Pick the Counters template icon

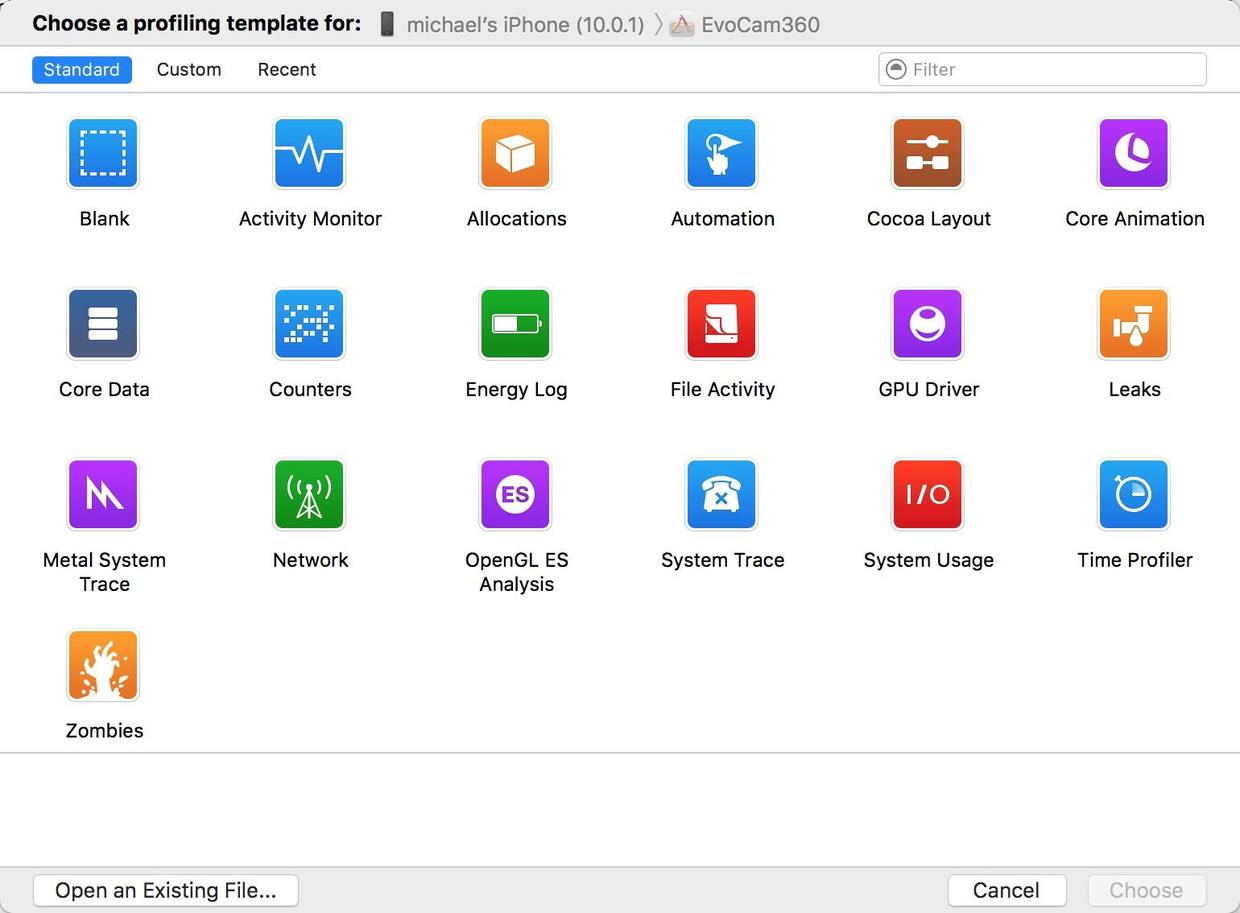point(309,324)
